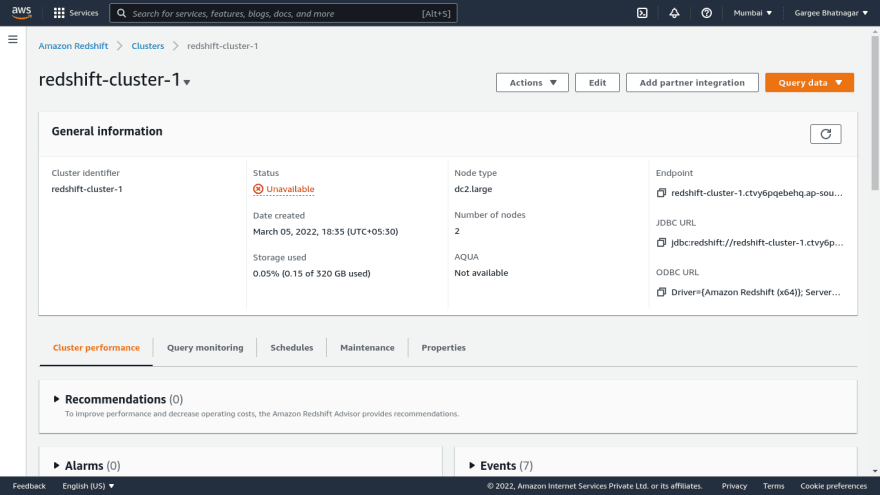
Task: Click the help question mark icon
Action: 707,13
